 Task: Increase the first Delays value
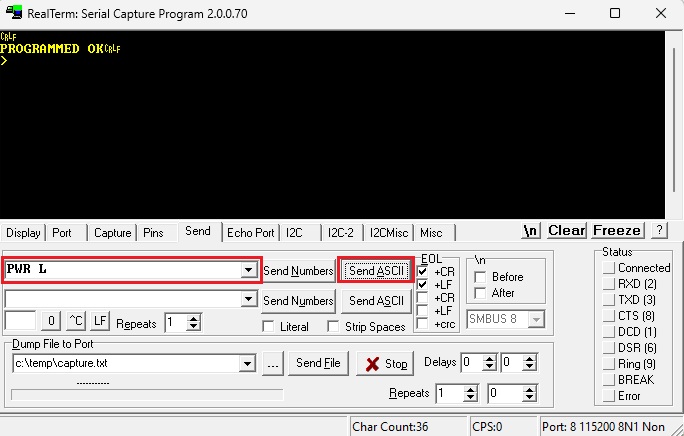(x=489, y=358)
